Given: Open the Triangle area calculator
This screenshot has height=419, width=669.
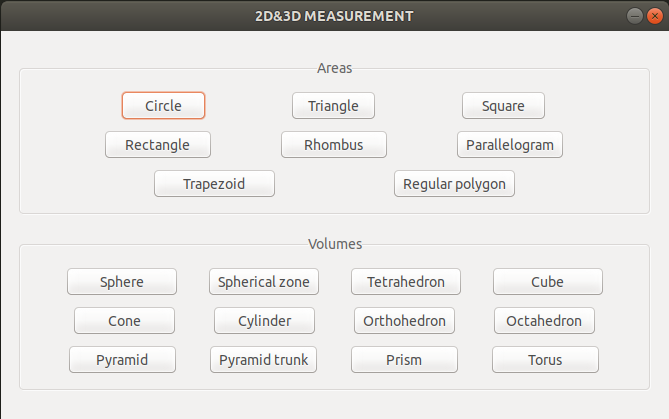Looking at the screenshot, I should pyautogui.click(x=333, y=105).
